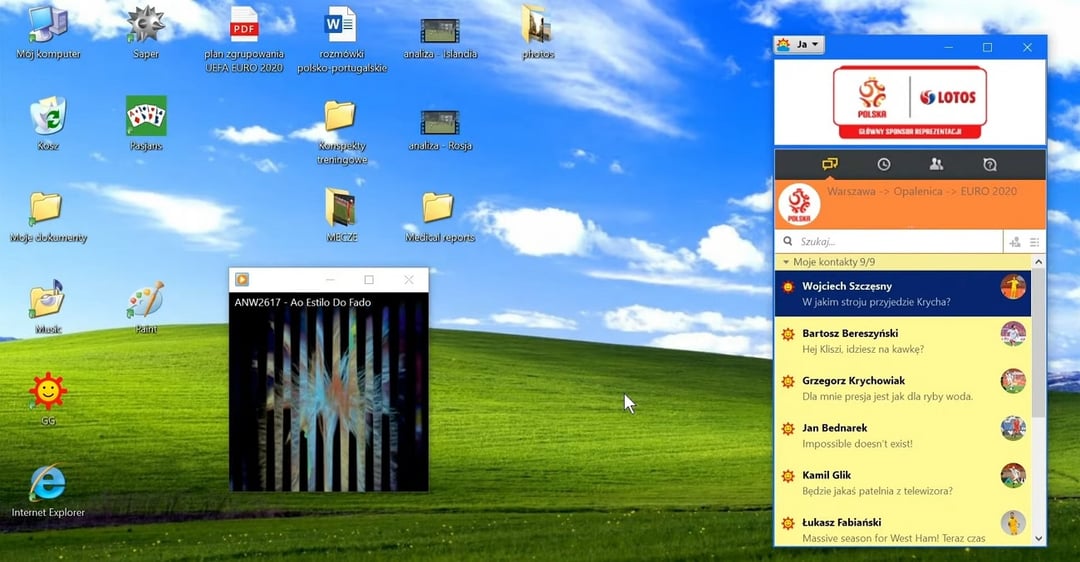1080x562 pixels.
Task: Click the Polska profile avatar
Action: click(x=799, y=204)
